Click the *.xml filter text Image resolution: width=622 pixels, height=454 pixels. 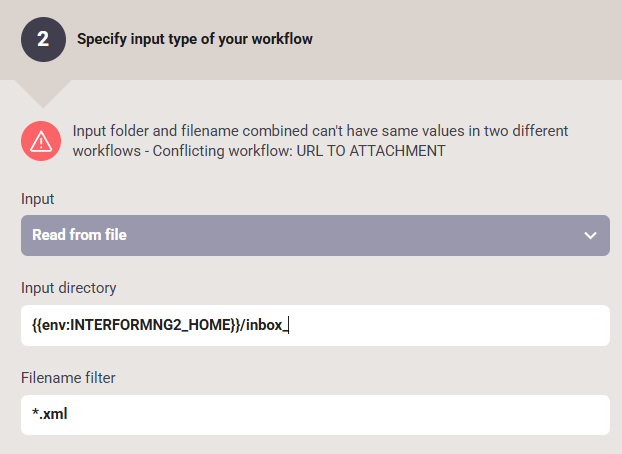[x=50, y=414]
